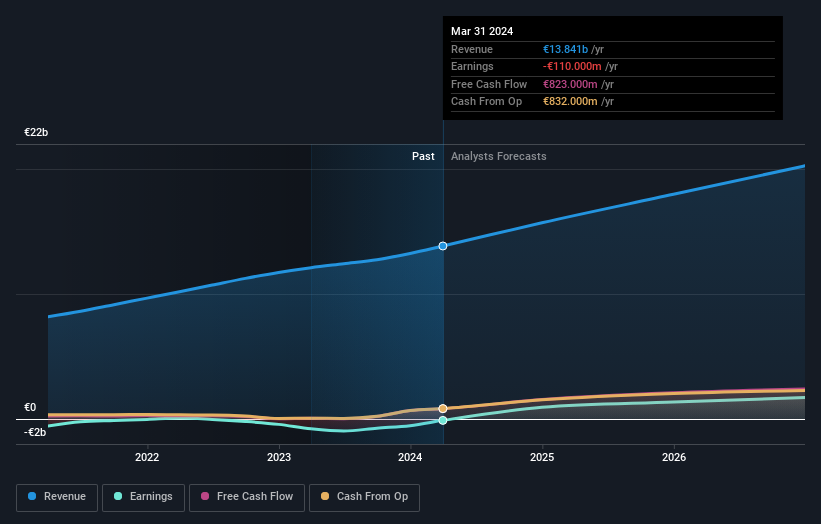Click the Free Cash Flow row label in tooltip
Screen dimensions: 821x524
pos(489,84)
